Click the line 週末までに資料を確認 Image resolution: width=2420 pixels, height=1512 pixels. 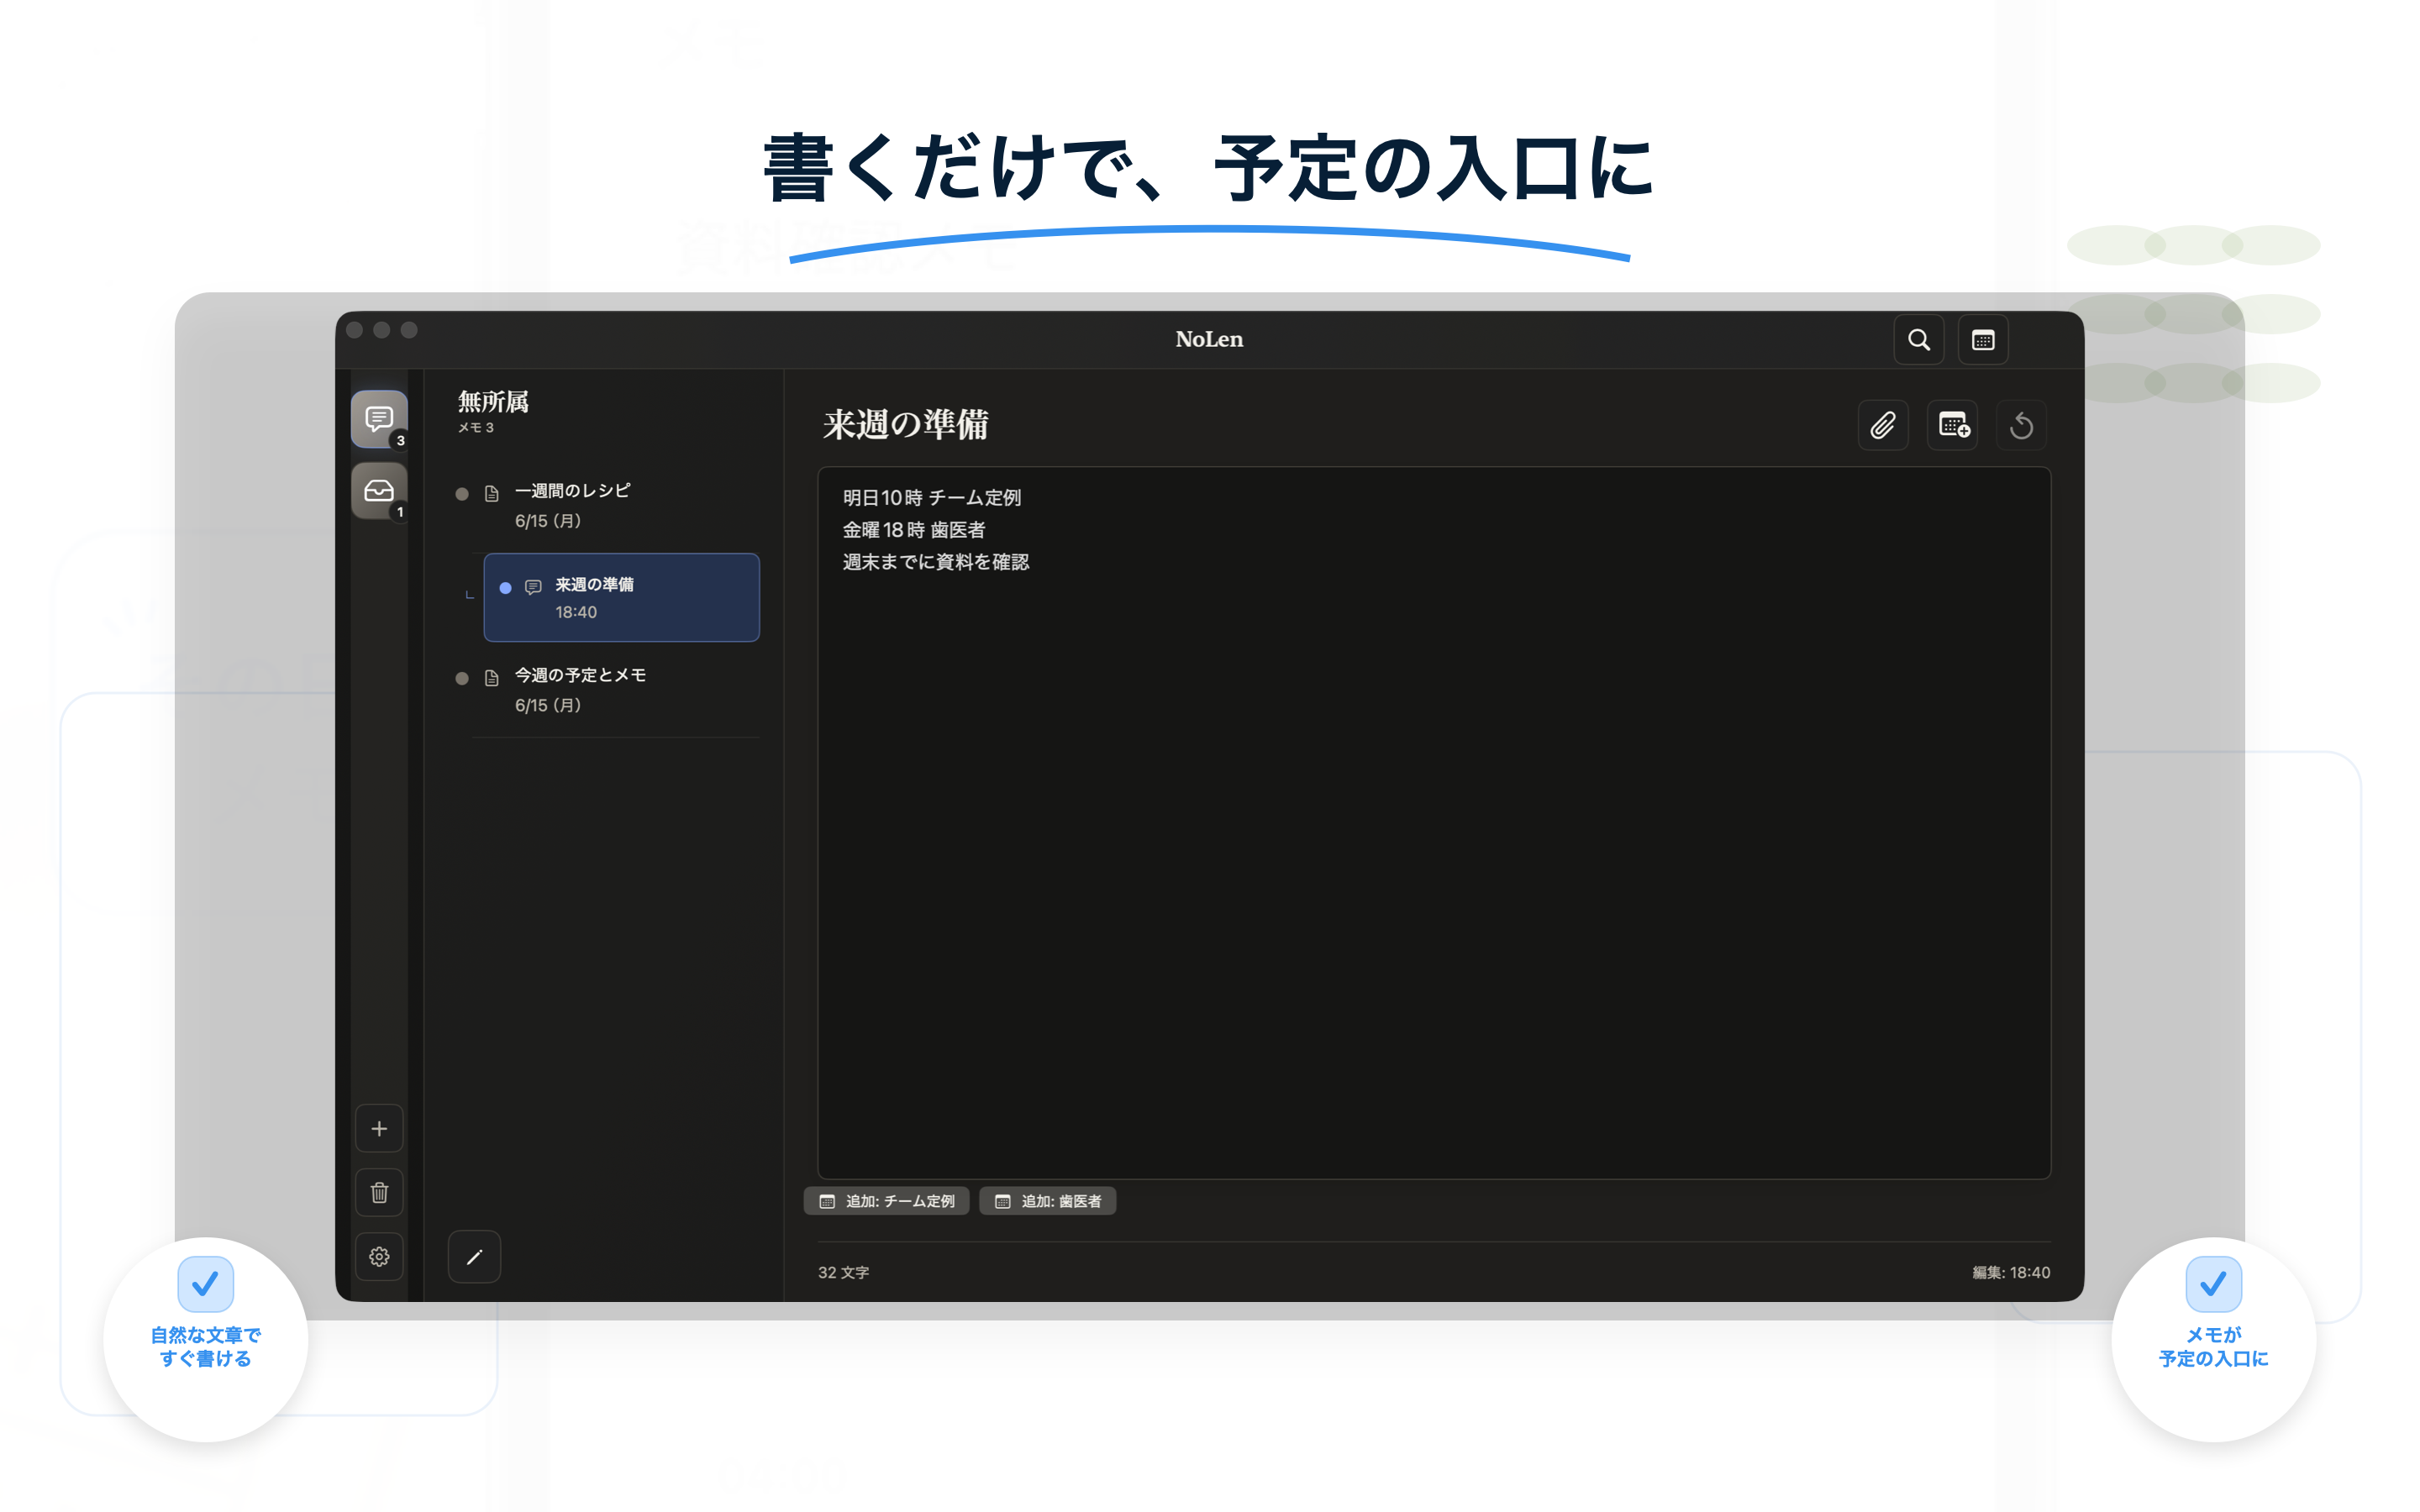pos(935,562)
